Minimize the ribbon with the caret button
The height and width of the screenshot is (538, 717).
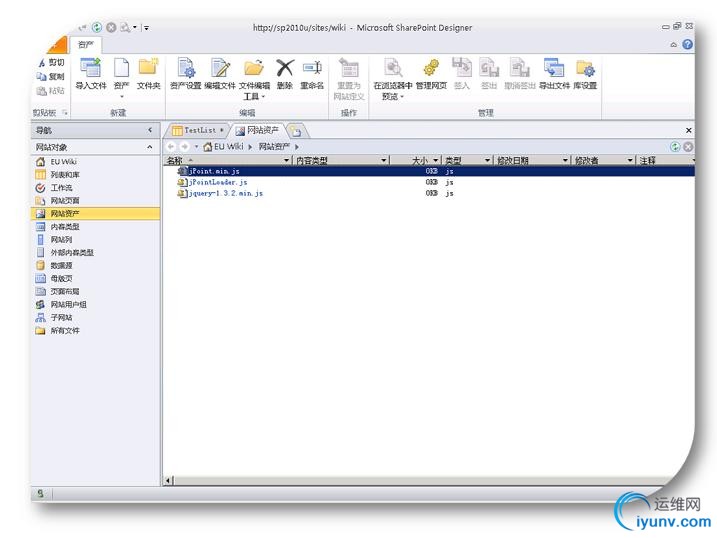click(673, 45)
